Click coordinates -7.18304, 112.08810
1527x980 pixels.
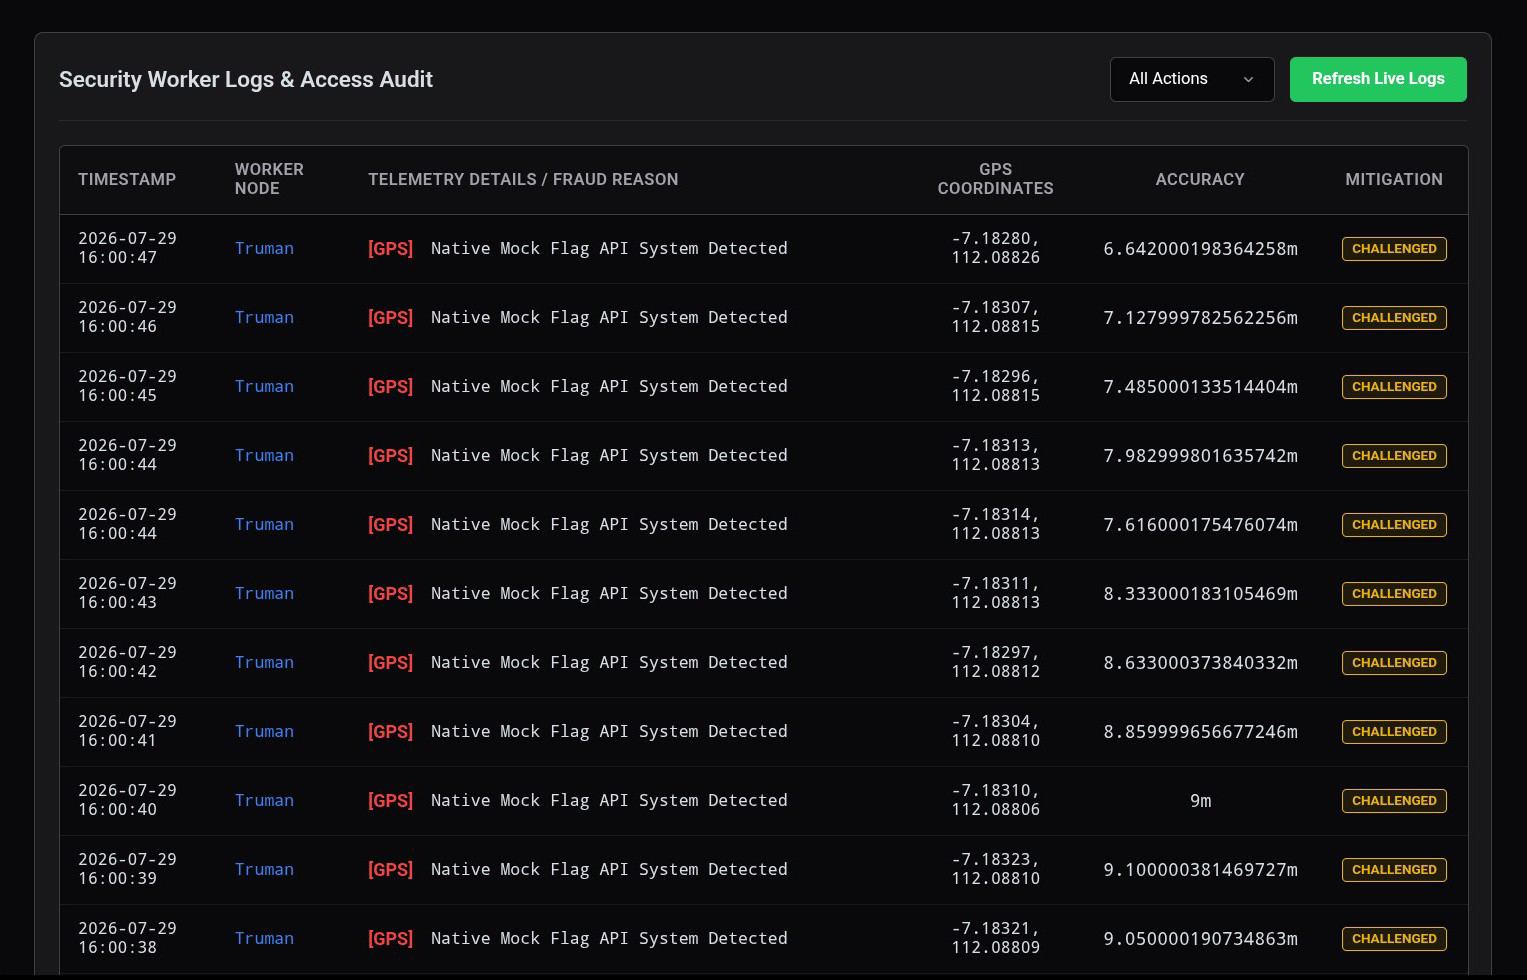click(995, 731)
